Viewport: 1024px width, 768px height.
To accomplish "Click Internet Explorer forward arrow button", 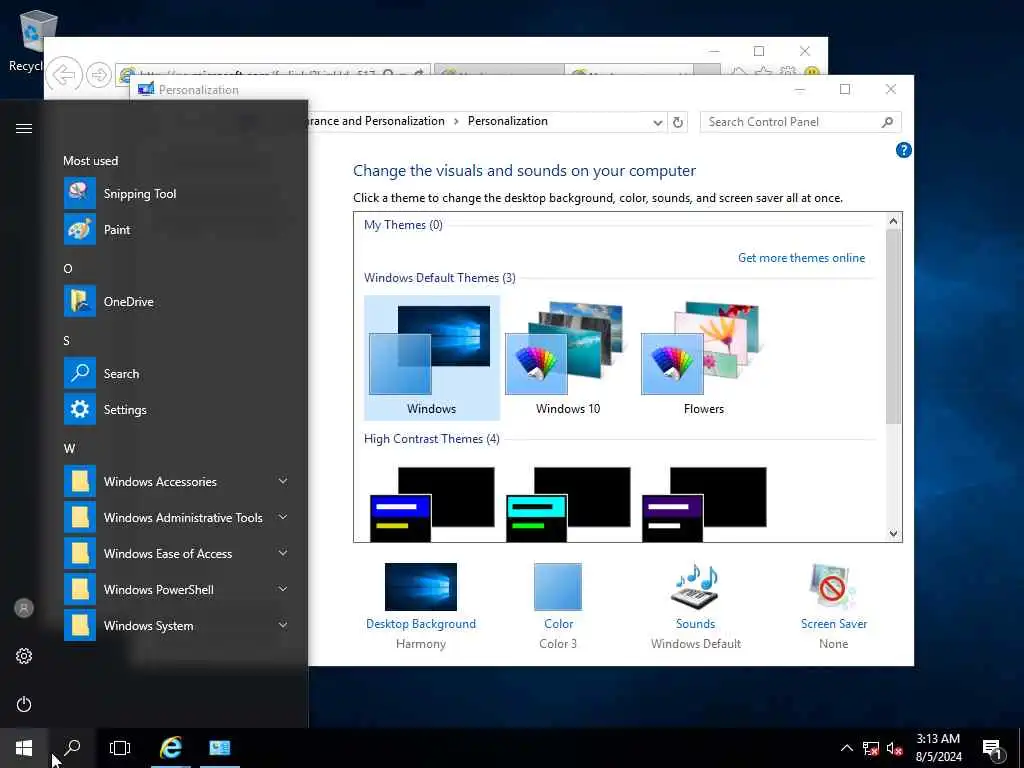I will click(99, 75).
